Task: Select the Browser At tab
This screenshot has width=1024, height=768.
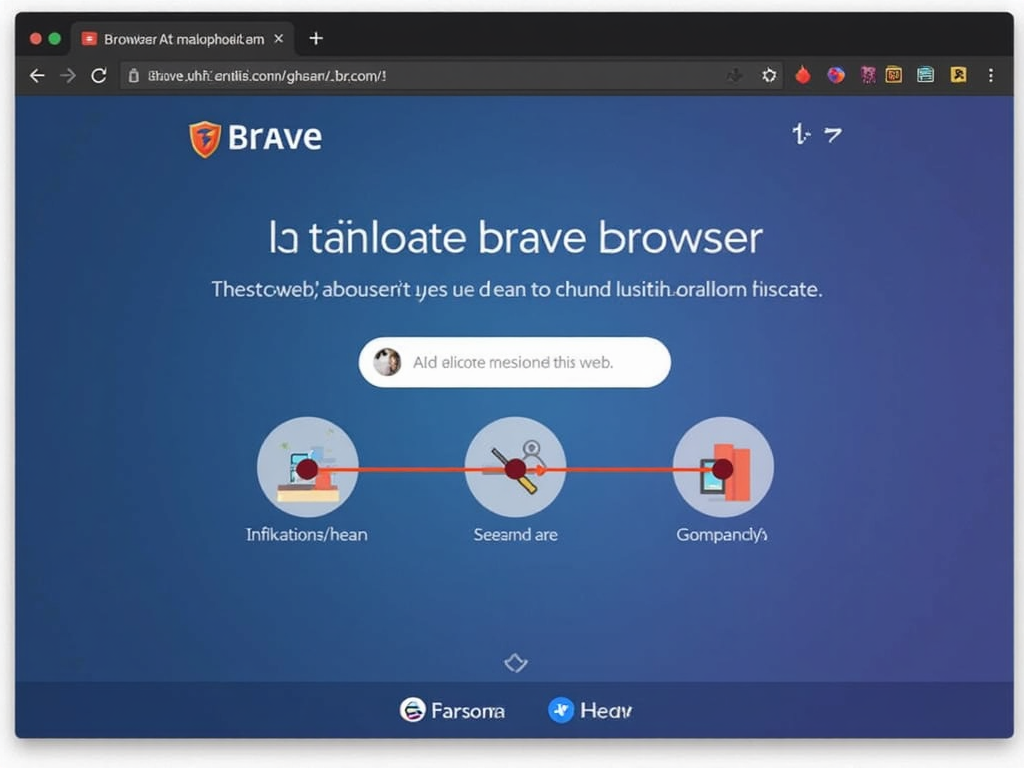Action: coord(184,39)
